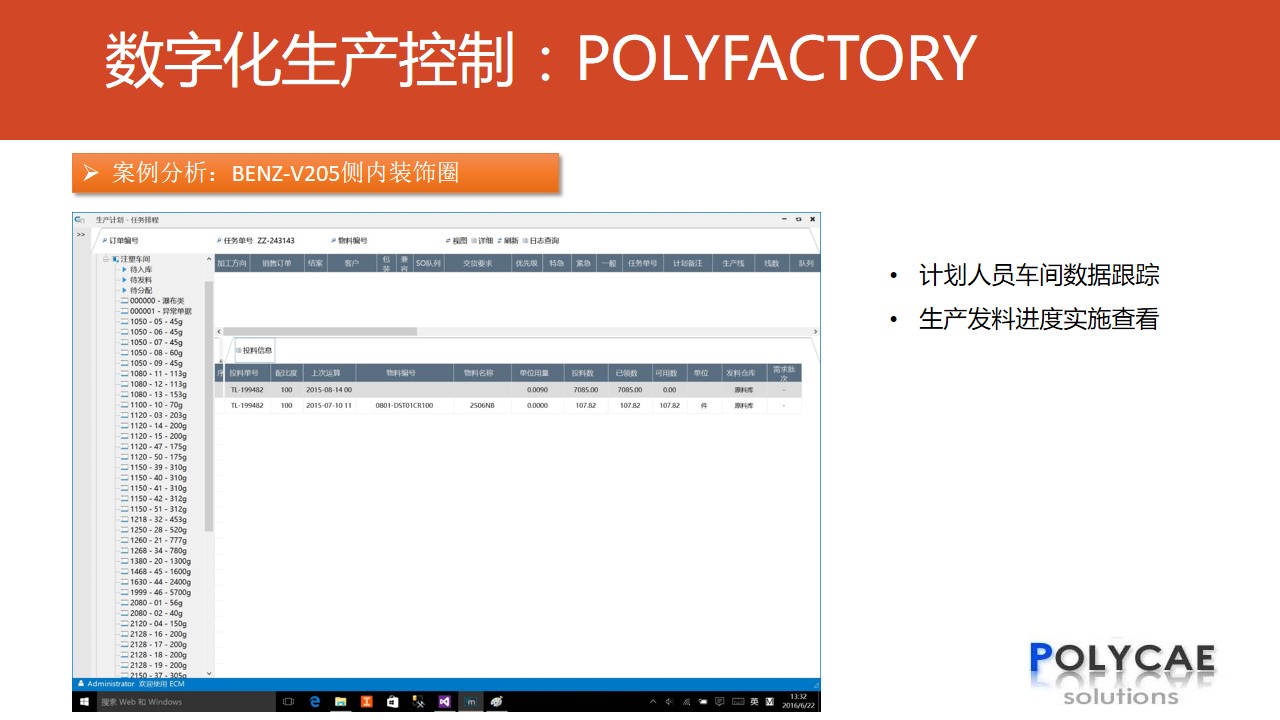1280x720 pixels.
Task: Open File Explorer from taskbar
Action: click(x=341, y=702)
